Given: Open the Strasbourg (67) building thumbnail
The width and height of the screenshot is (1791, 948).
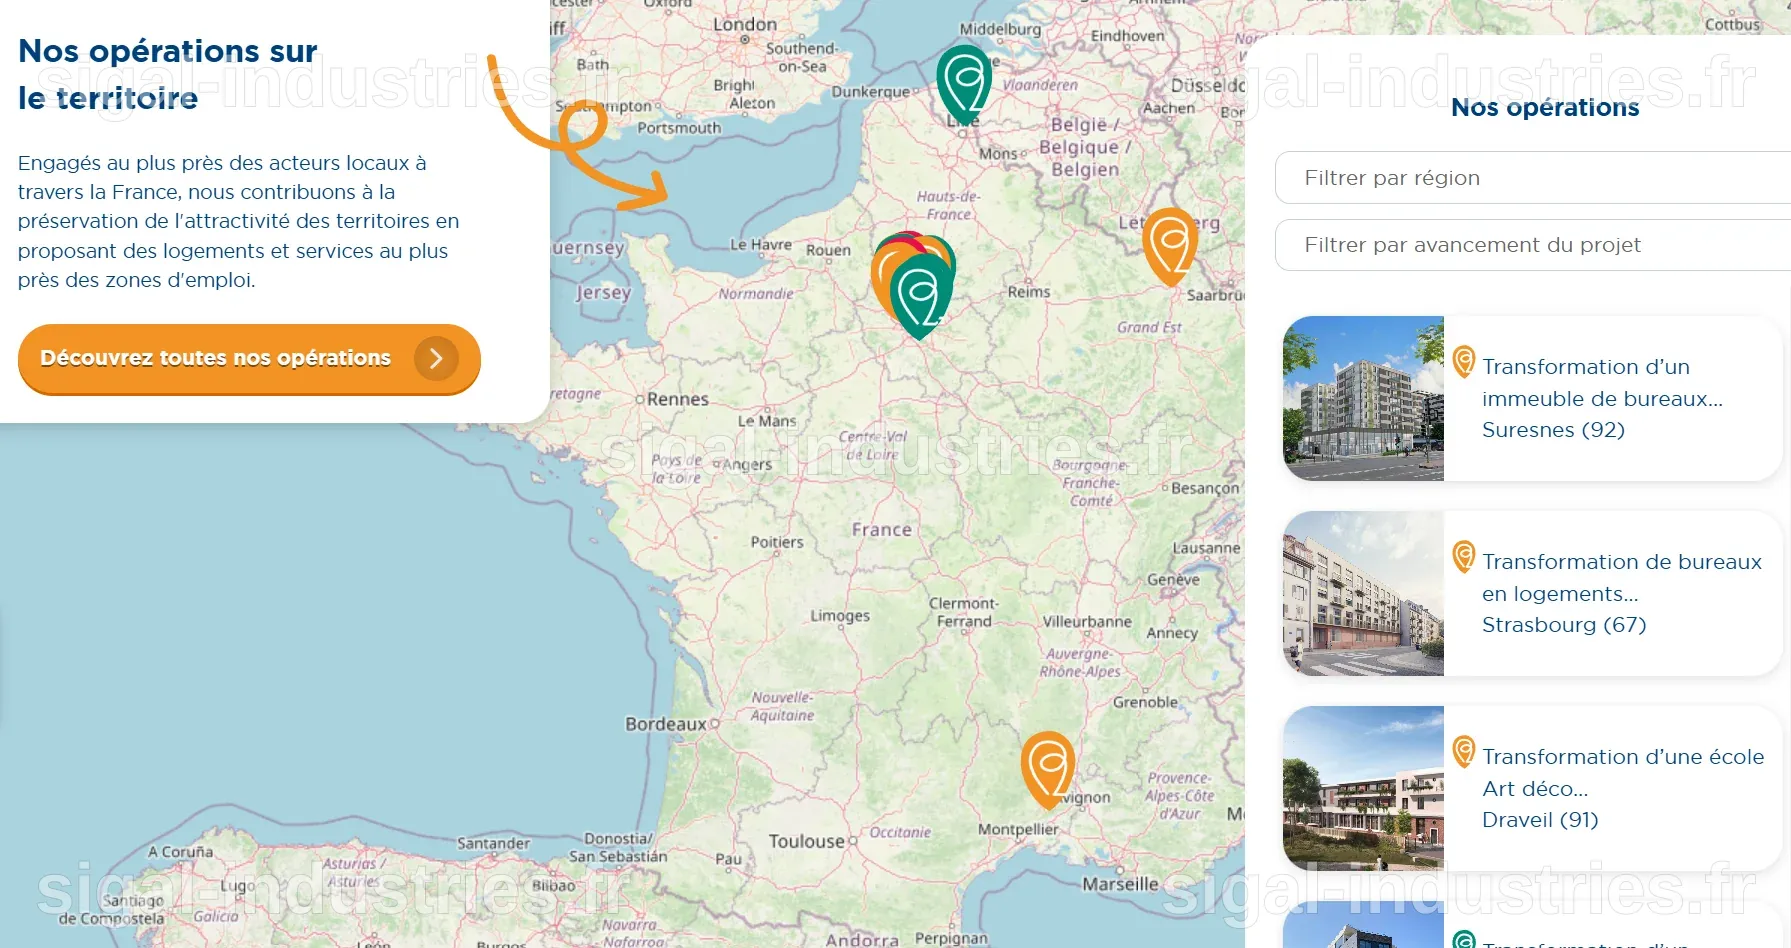Looking at the screenshot, I should click(x=1363, y=593).
